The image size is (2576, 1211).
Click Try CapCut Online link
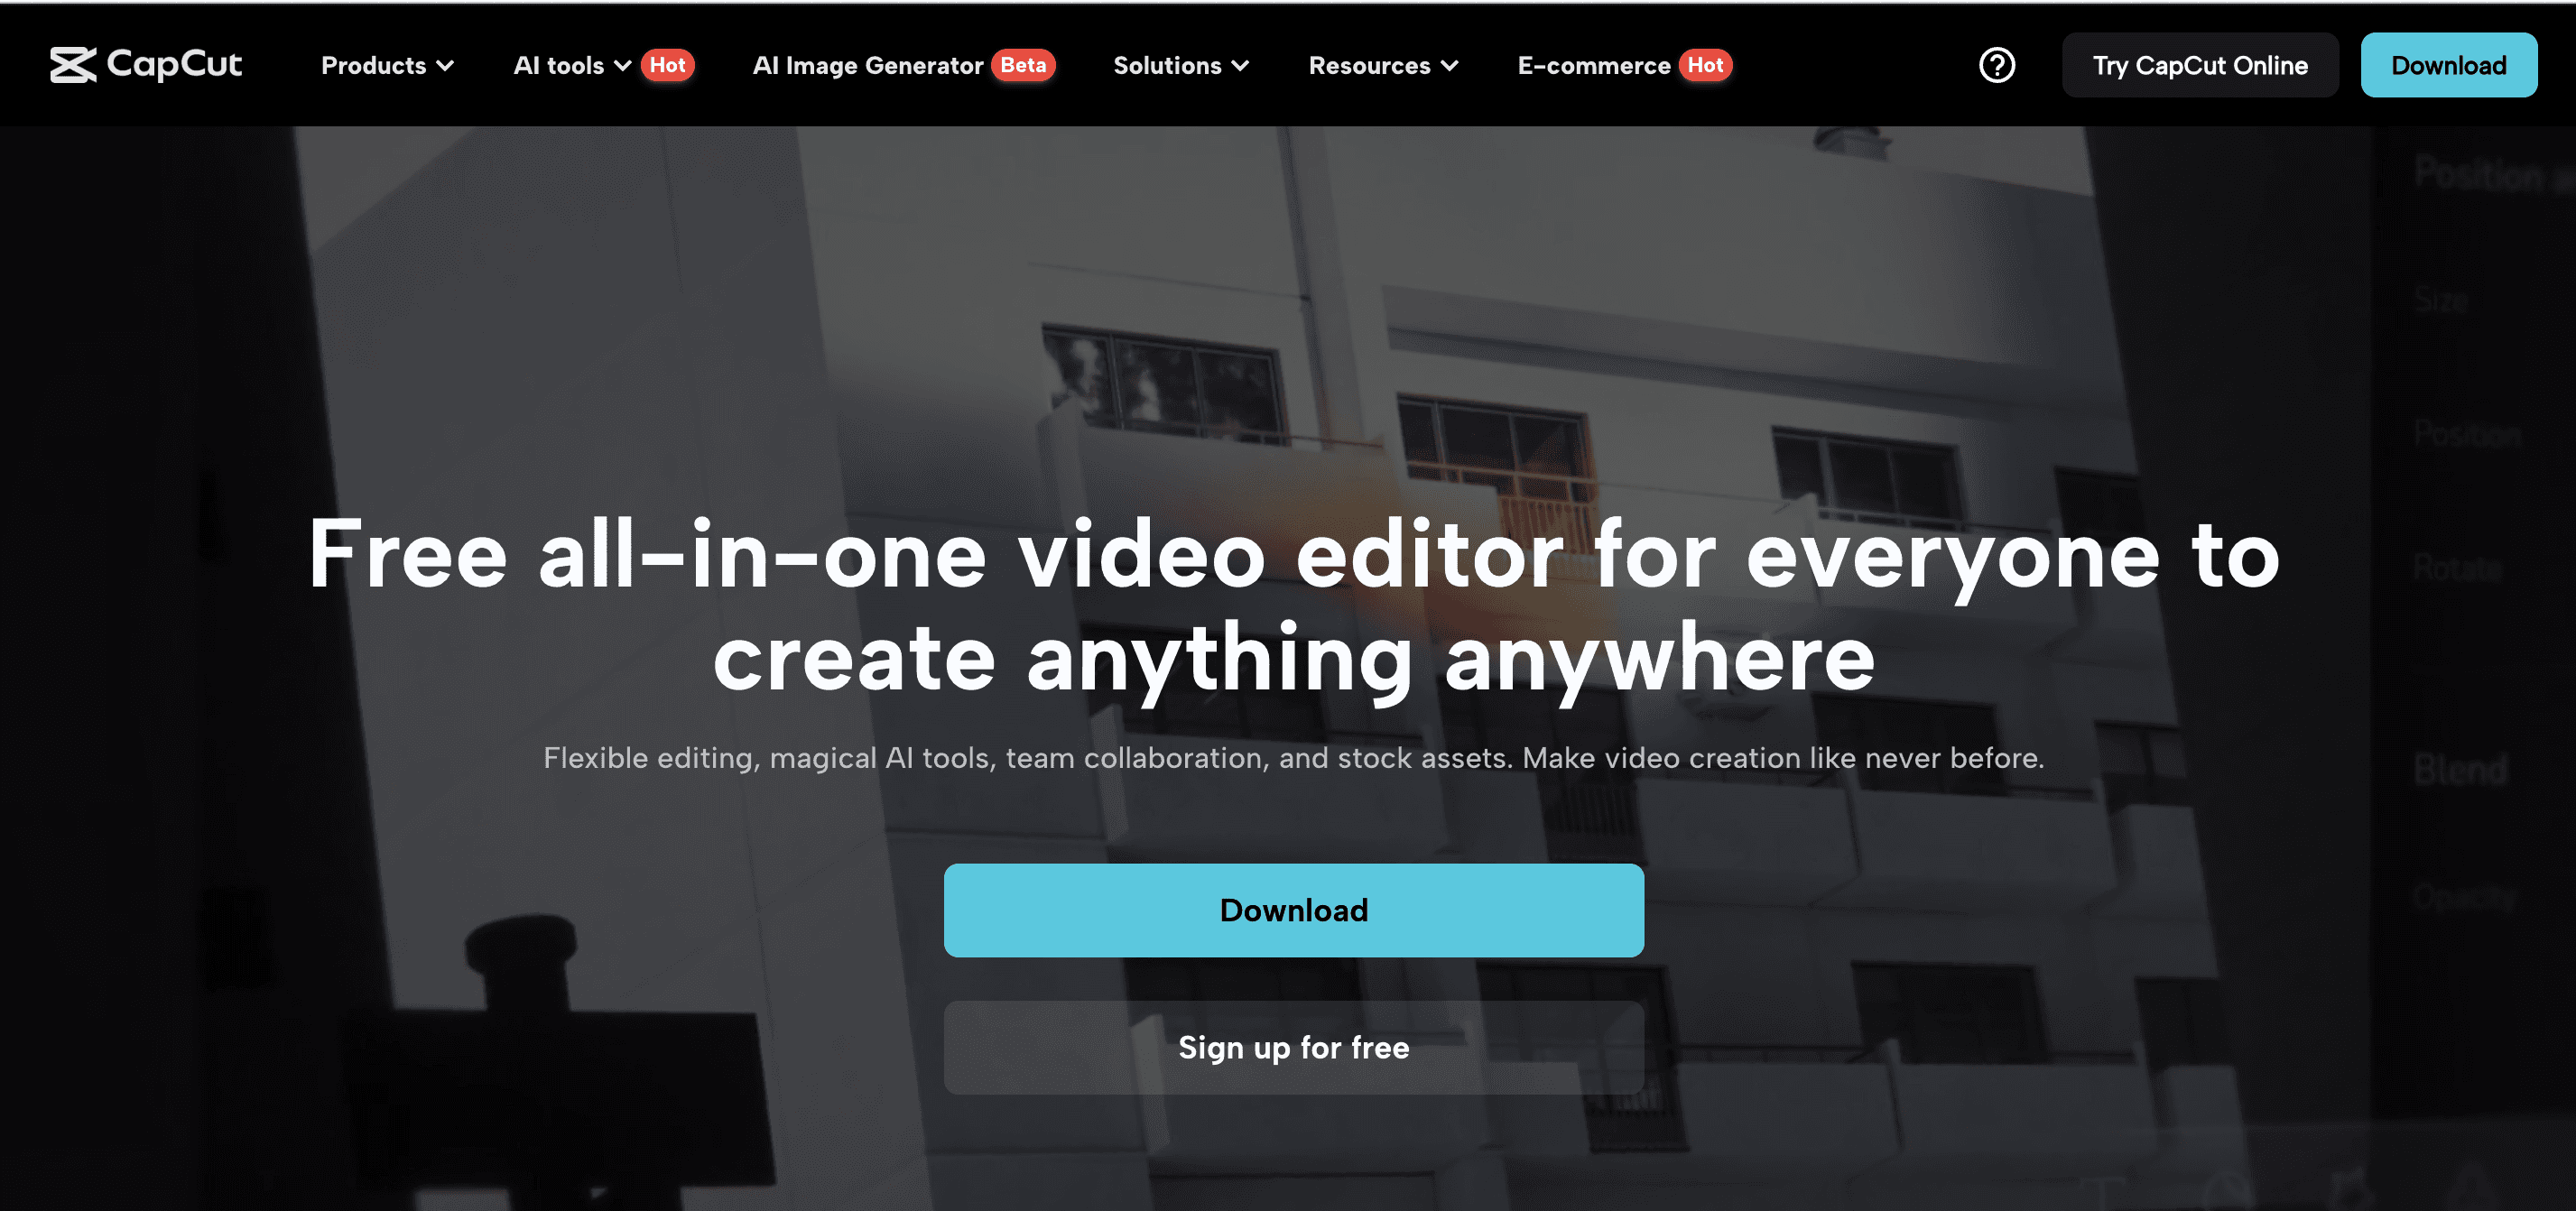coord(2200,66)
